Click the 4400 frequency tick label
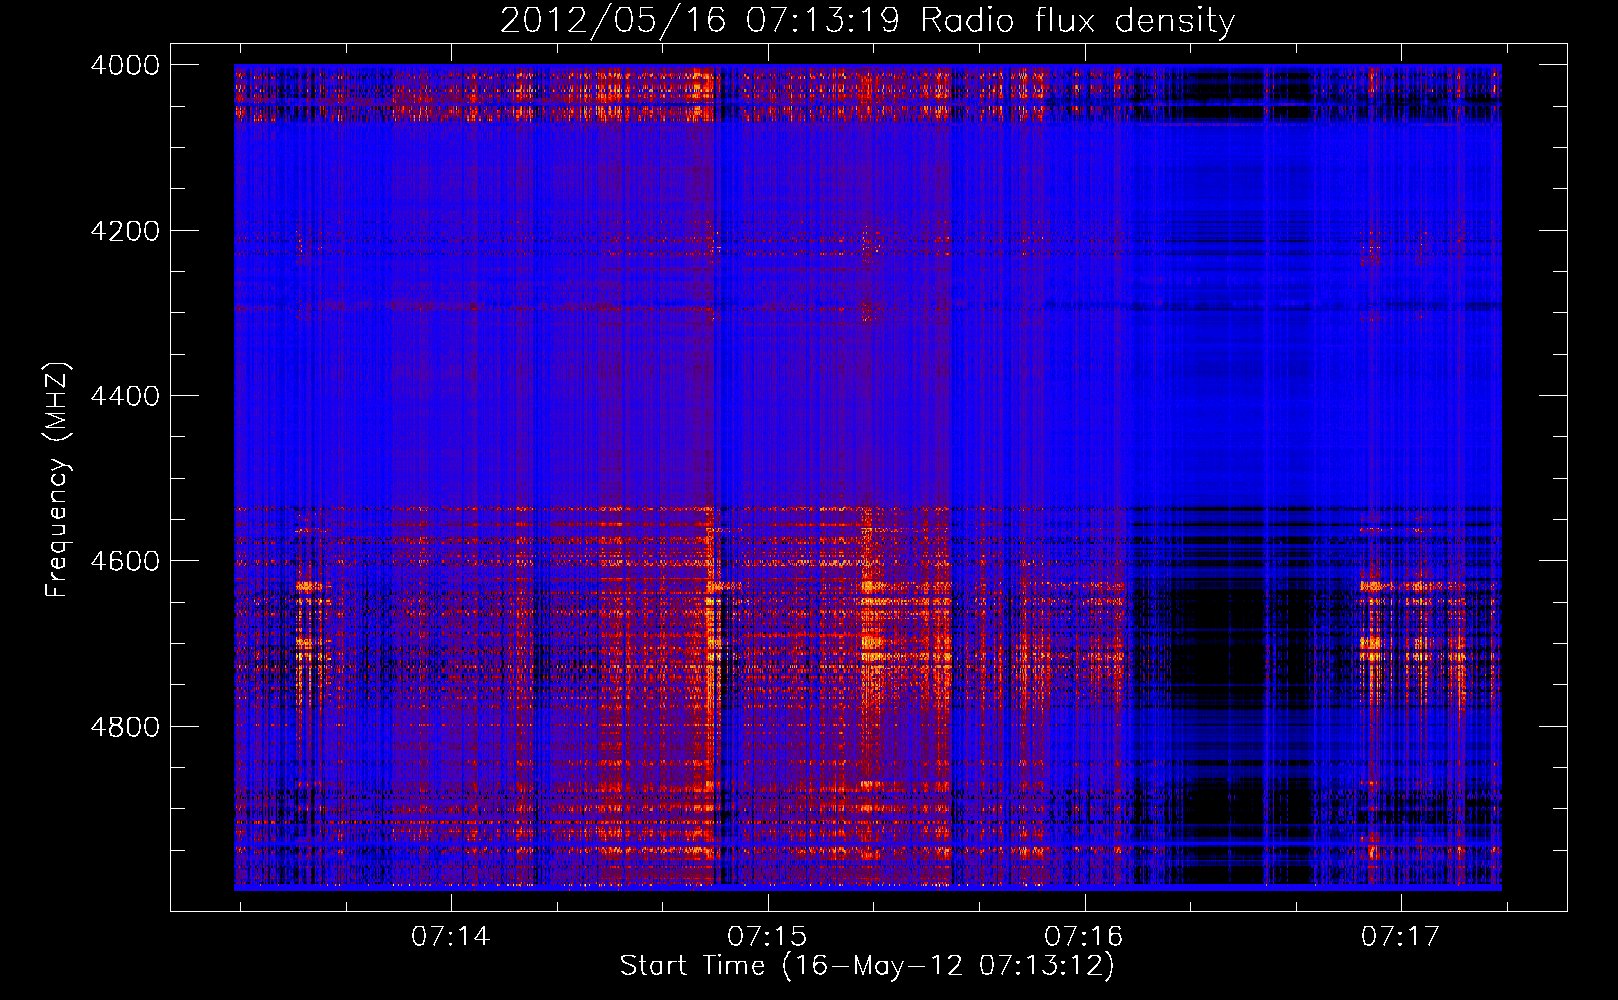Image resolution: width=1618 pixels, height=1000 pixels. (124, 396)
